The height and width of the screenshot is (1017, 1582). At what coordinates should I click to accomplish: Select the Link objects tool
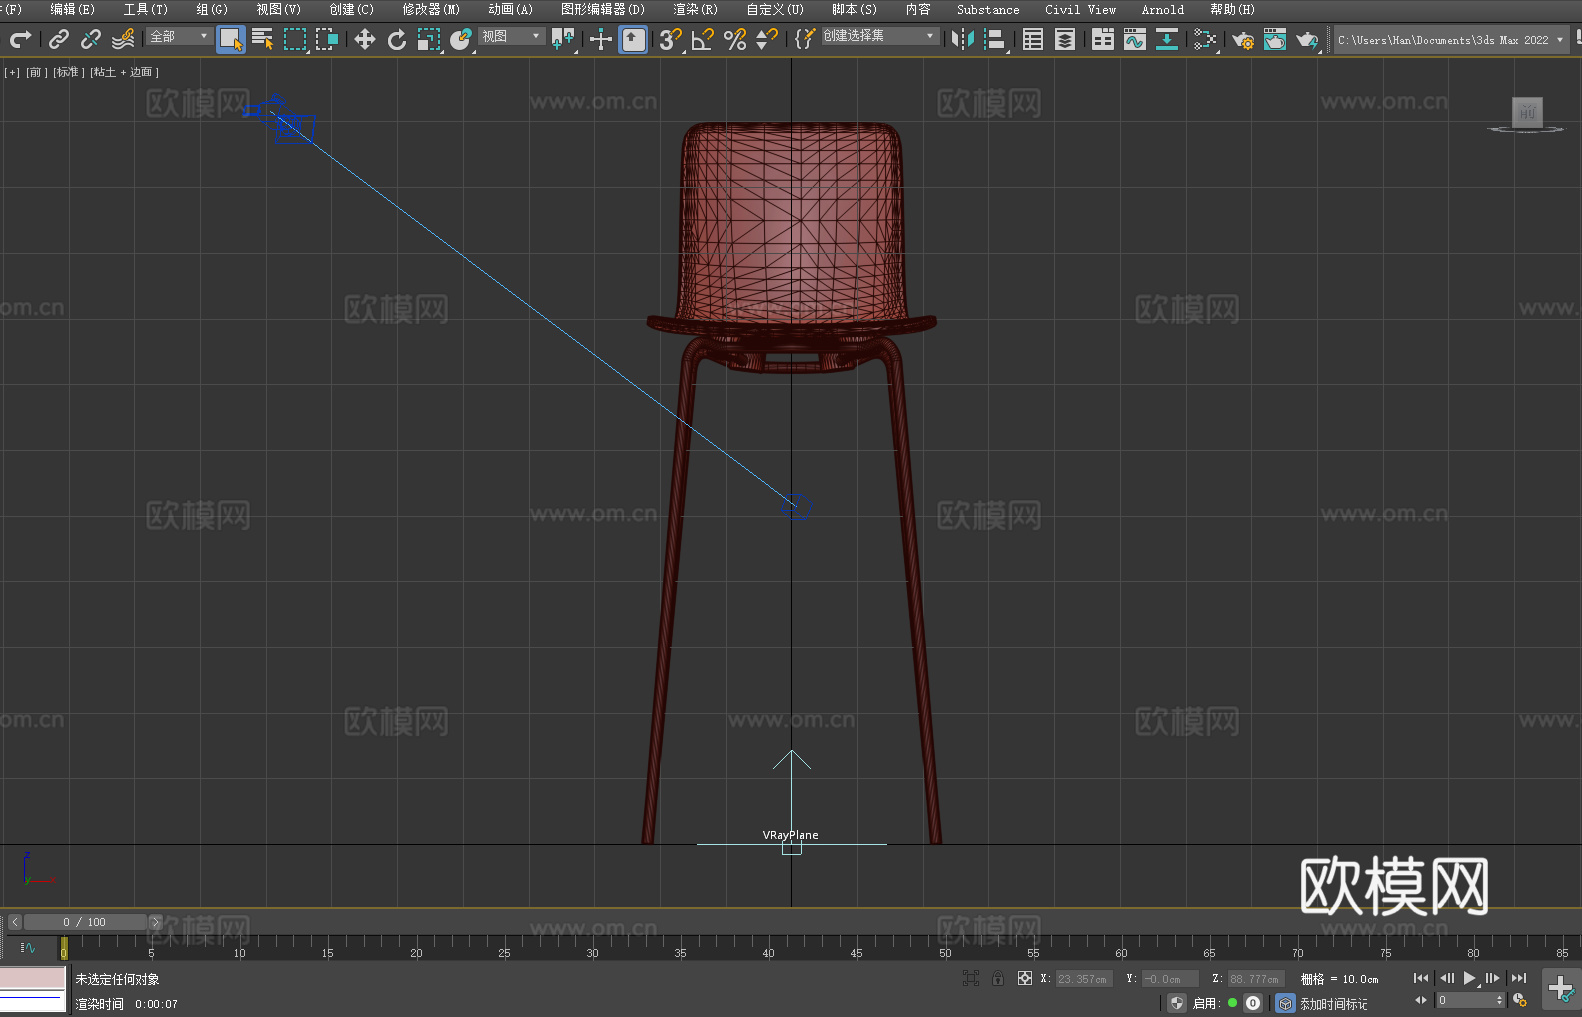pos(59,39)
